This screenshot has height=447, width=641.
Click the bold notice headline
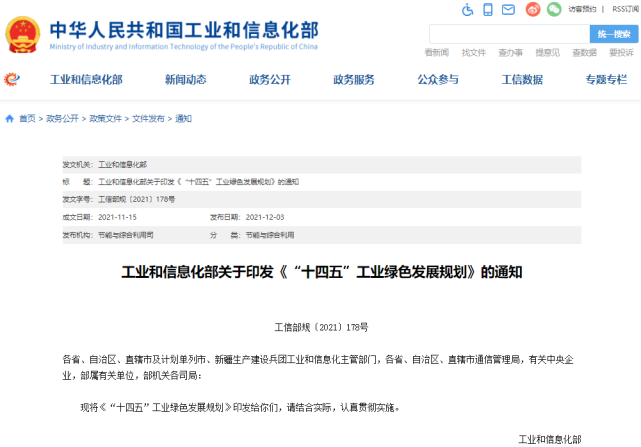(x=322, y=272)
